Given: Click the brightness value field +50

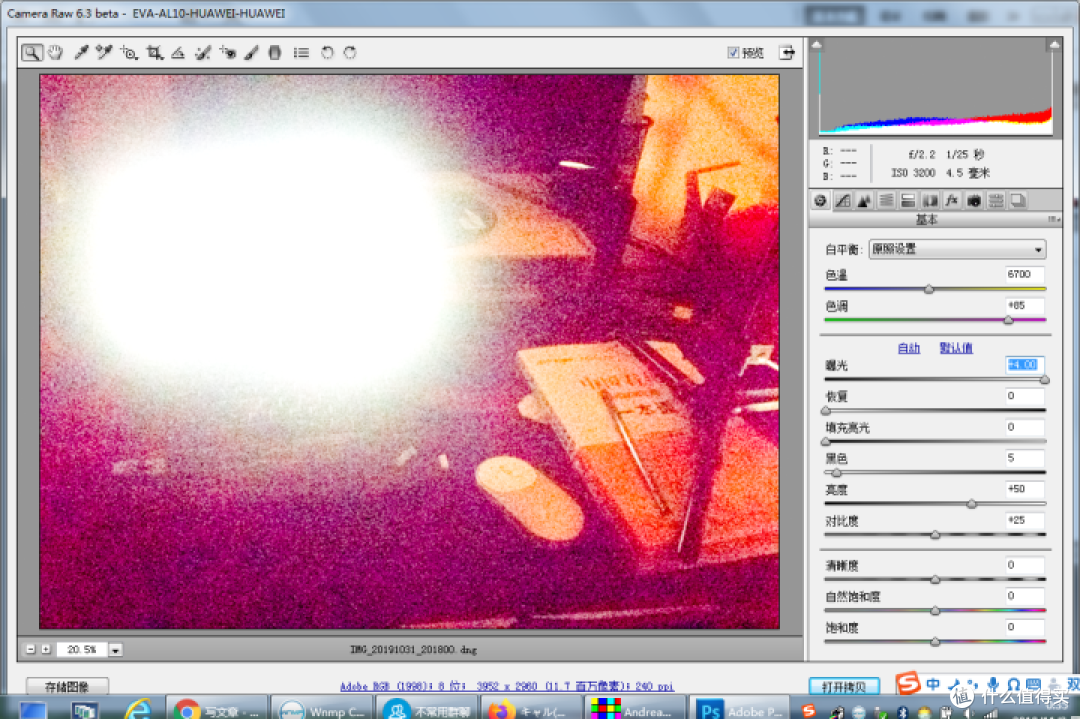Looking at the screenshot, I should 1024,489.
